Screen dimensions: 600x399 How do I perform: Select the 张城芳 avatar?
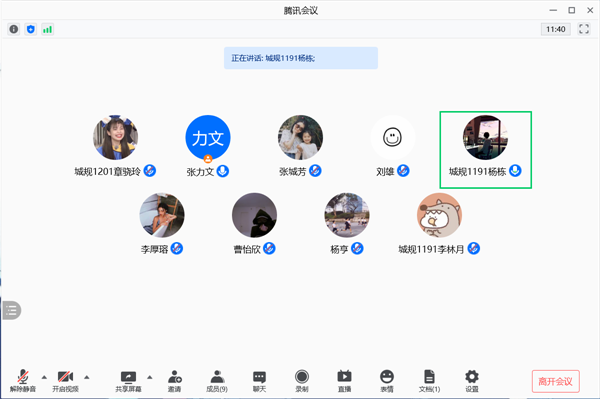pos(300,137)
